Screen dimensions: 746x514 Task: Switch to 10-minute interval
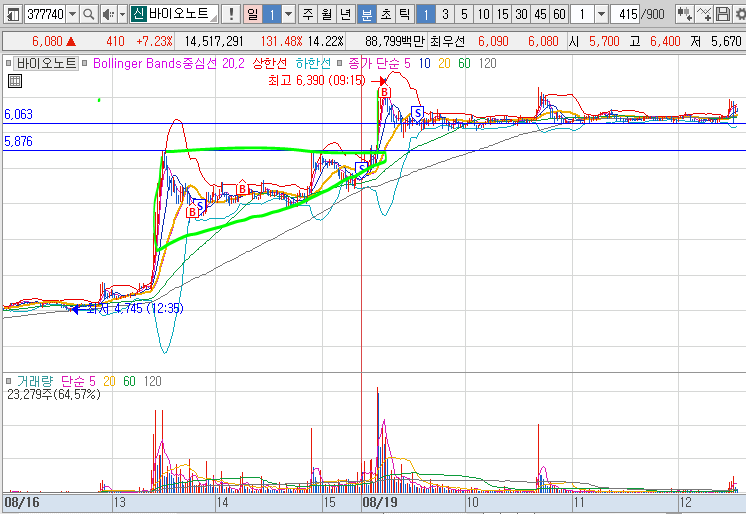(483, 14)
